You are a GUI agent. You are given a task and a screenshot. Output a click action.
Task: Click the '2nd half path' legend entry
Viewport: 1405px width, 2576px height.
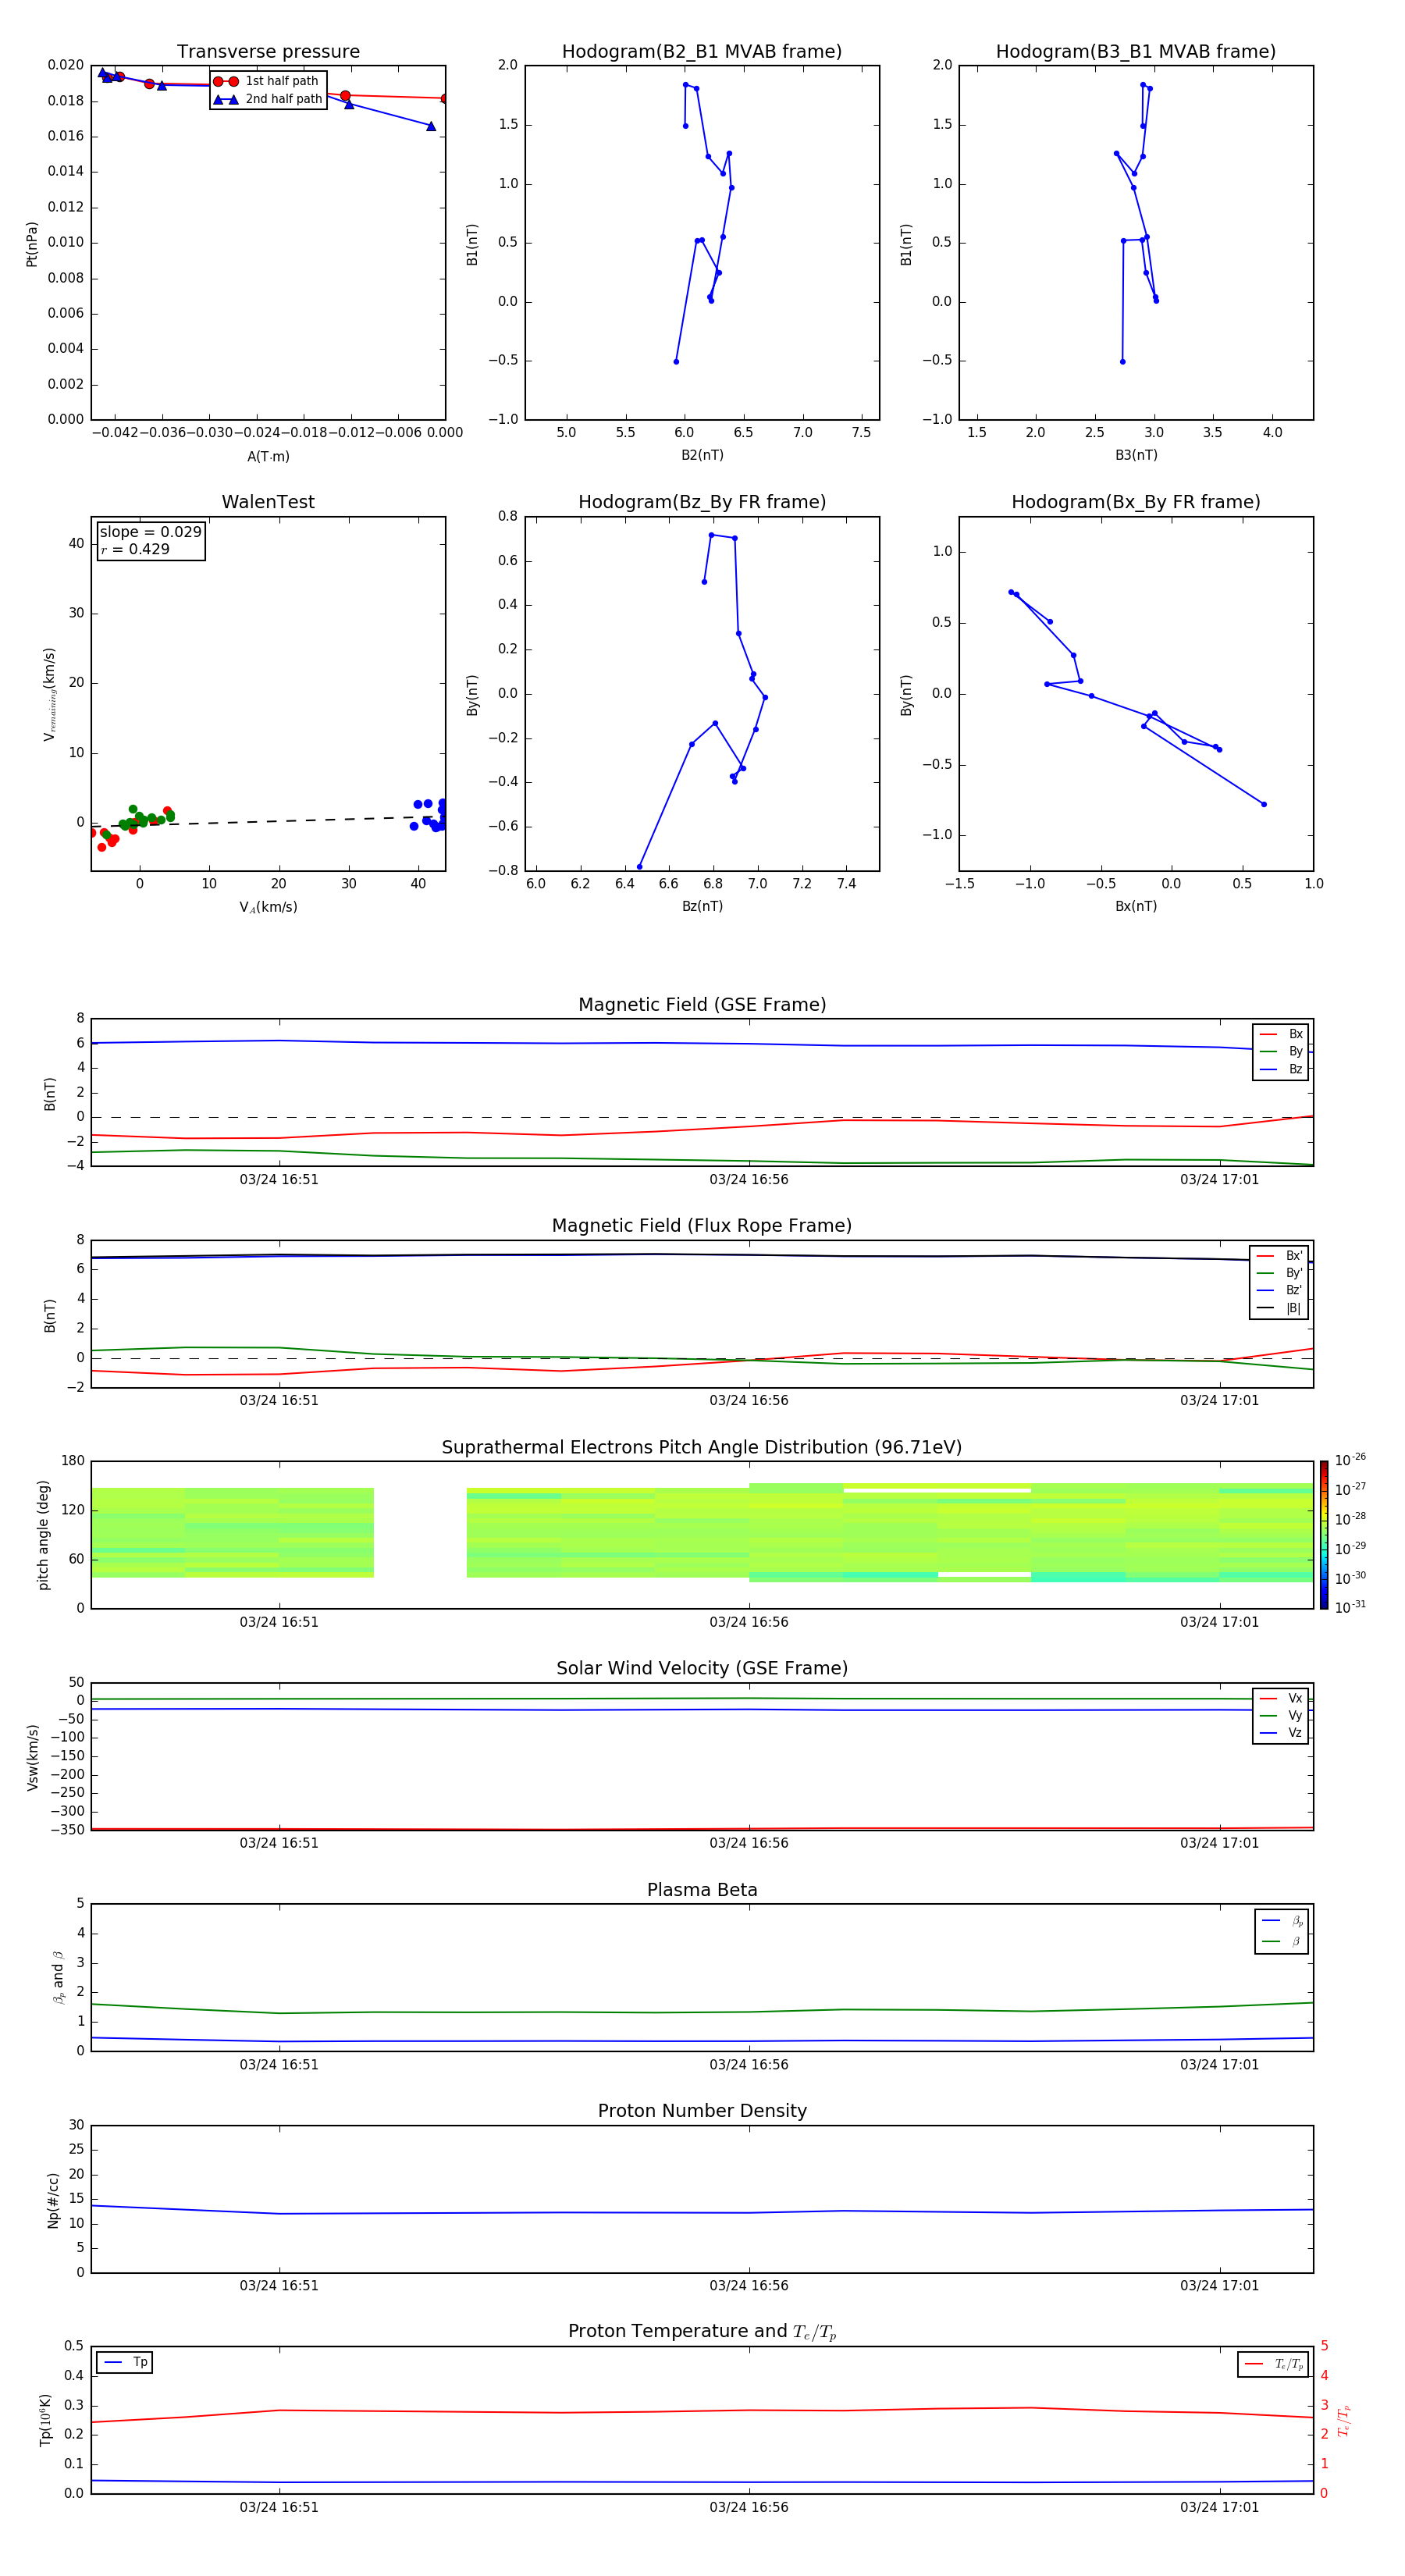click(268, 99)
